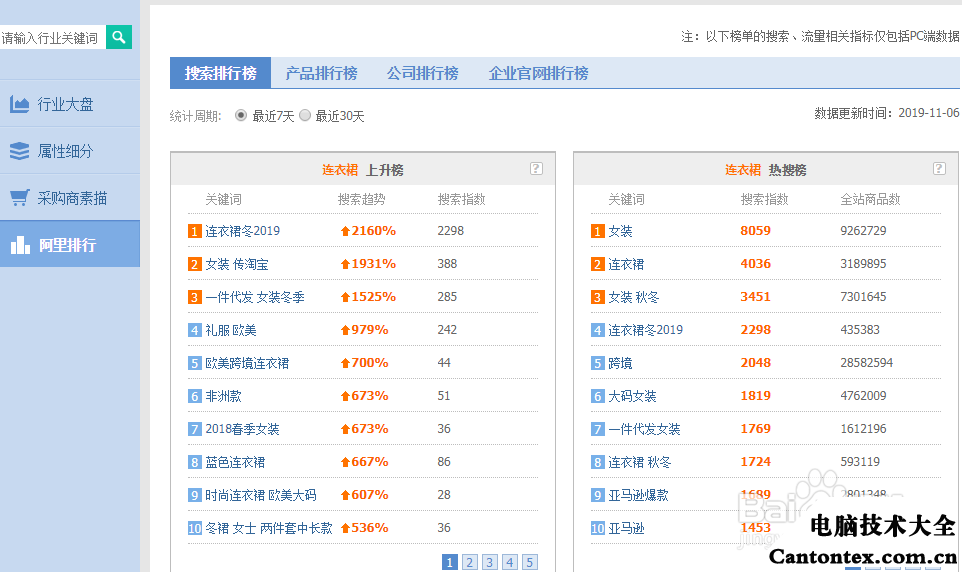Go to page 2 of 上升榜
Screen dimensions: 962x572
click(470, 563)
